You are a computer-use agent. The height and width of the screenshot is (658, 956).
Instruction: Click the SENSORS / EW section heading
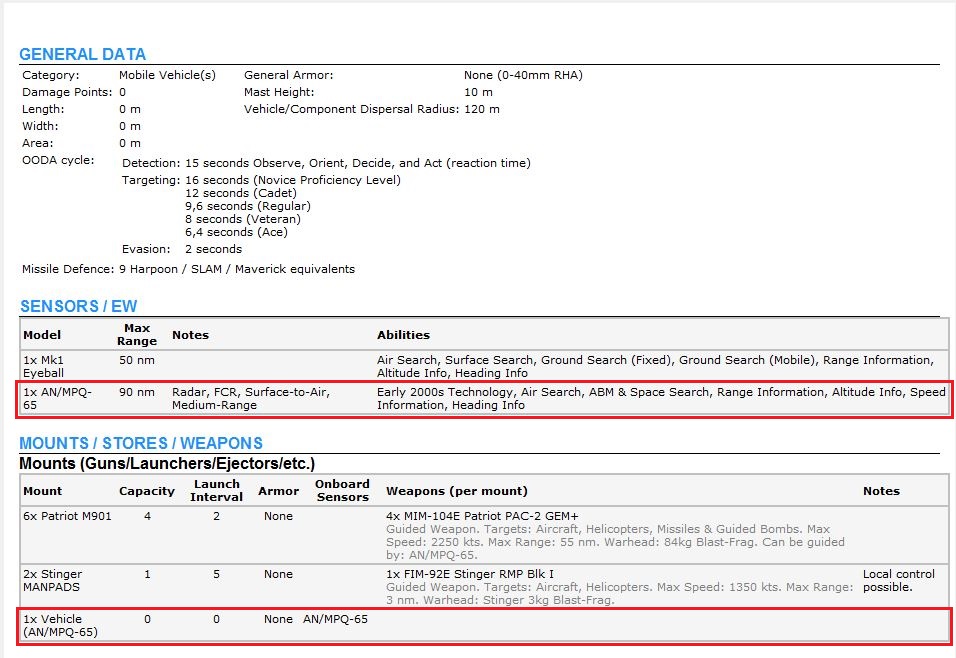pyautogui.click(x=79, y=306)
